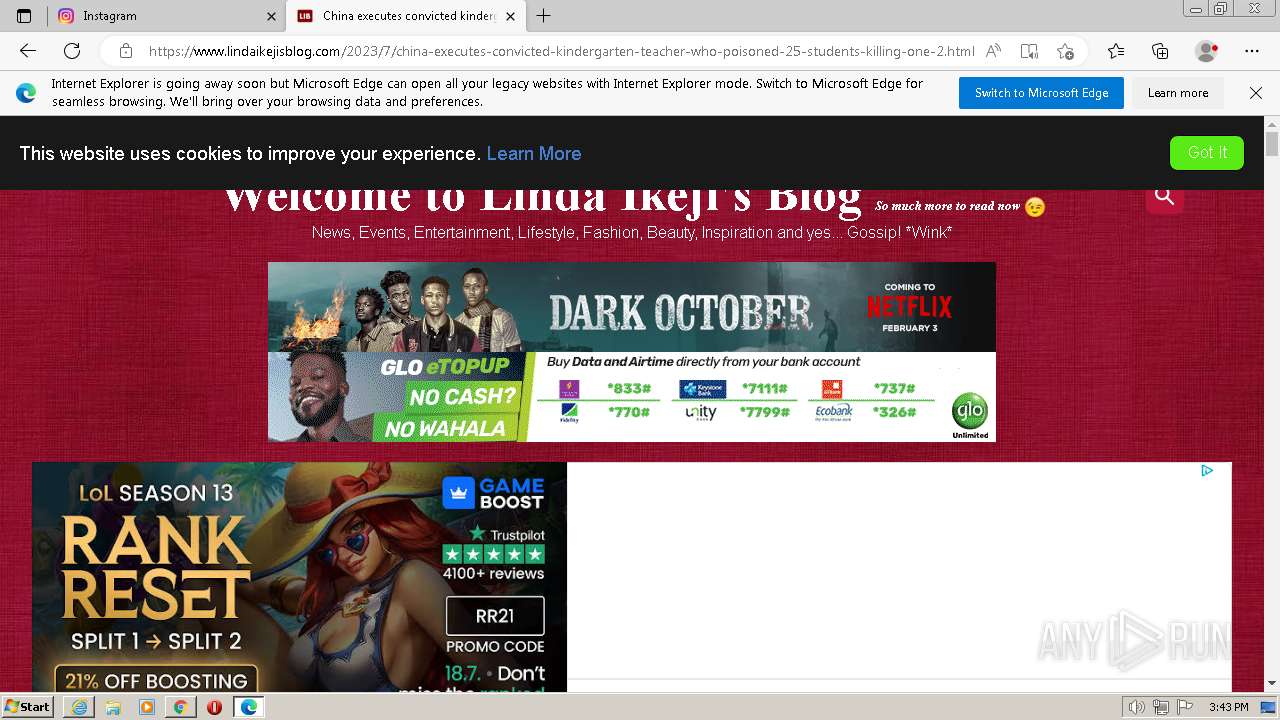Switch to the Instagram tab
Image resolution: width=1280 pixels, height=720 pixels.
tap(166, 16)
